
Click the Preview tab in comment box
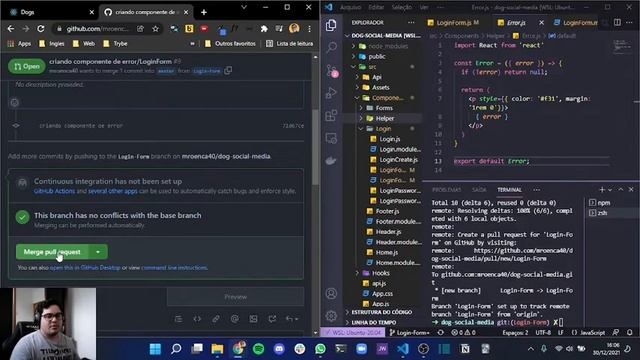236,297
